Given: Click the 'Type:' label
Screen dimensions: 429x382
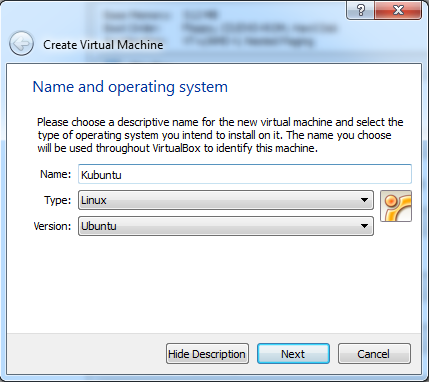Looking at the screenshot, I should click(57, 200).
